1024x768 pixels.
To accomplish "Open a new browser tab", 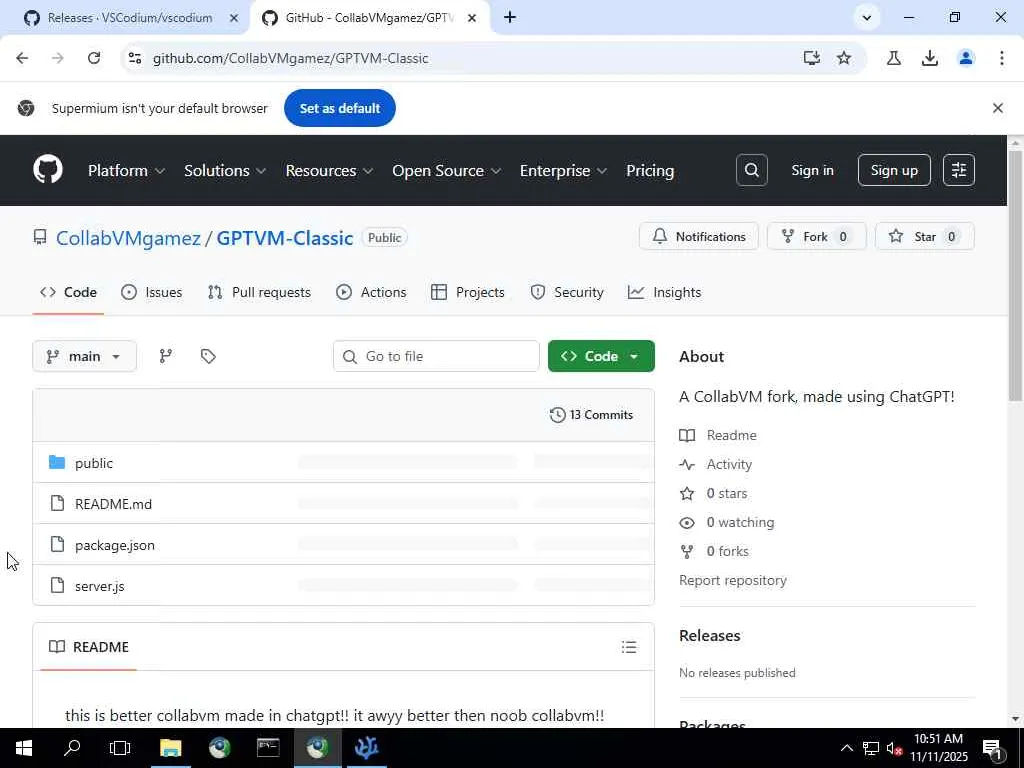I will tap(510, 18).
